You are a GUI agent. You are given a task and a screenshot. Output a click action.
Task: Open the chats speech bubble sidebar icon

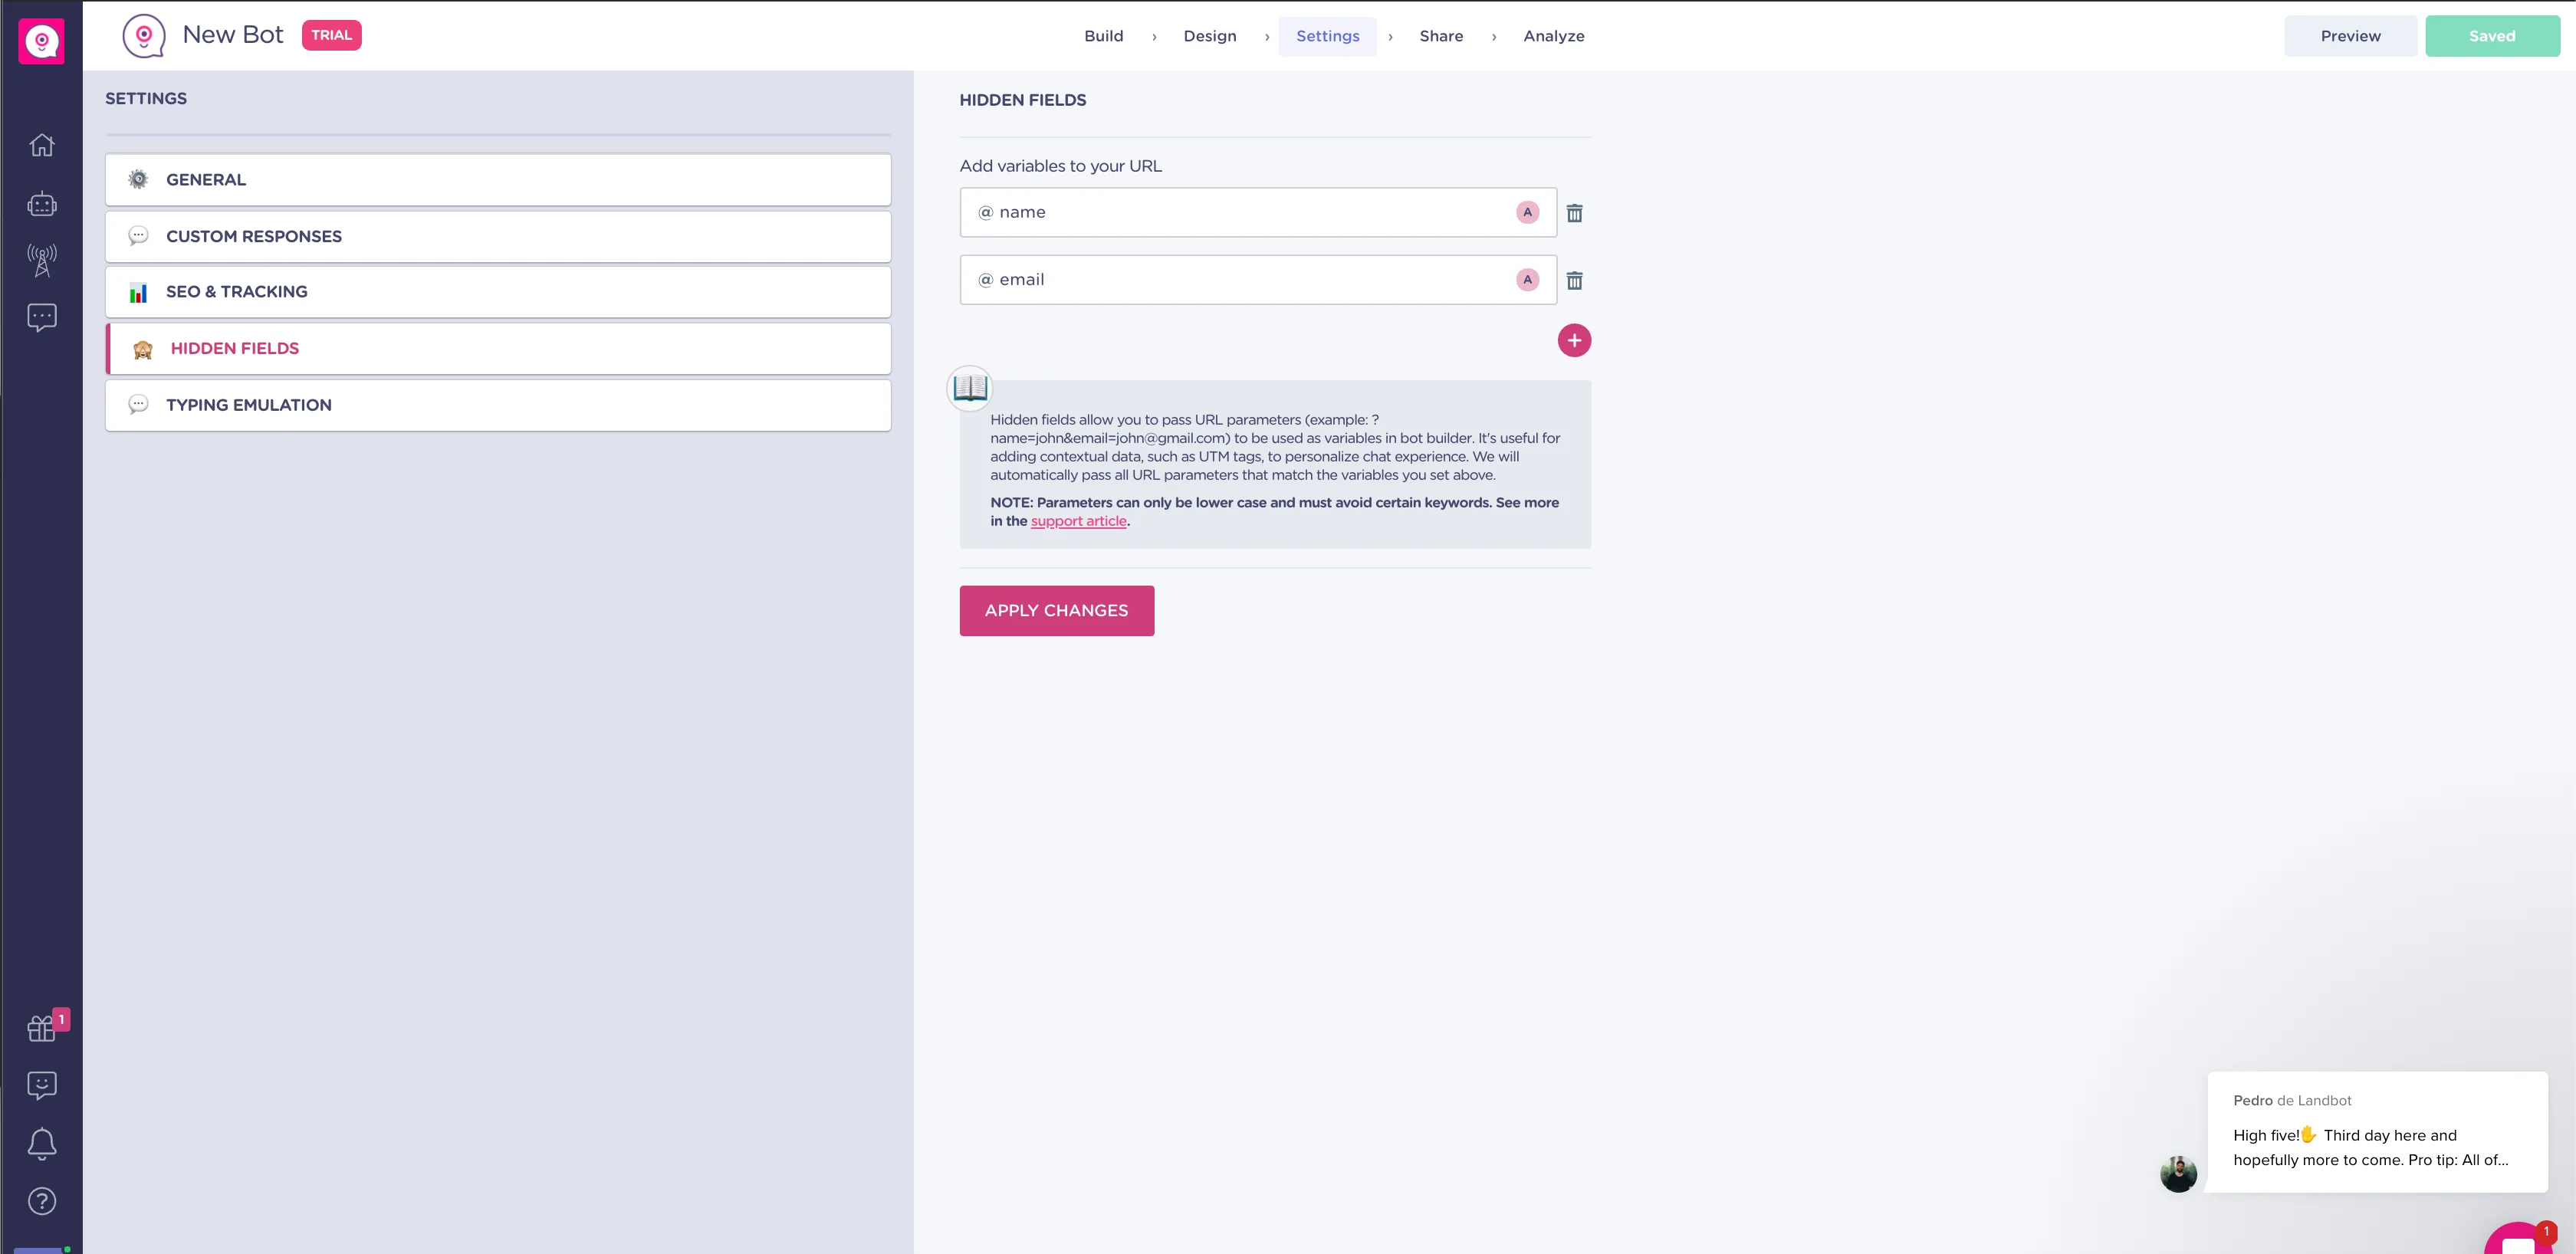[x=42, y=318]
